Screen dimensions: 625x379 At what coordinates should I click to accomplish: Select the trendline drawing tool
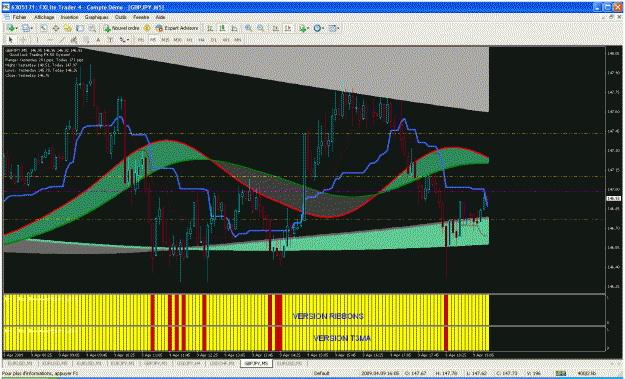62,40
